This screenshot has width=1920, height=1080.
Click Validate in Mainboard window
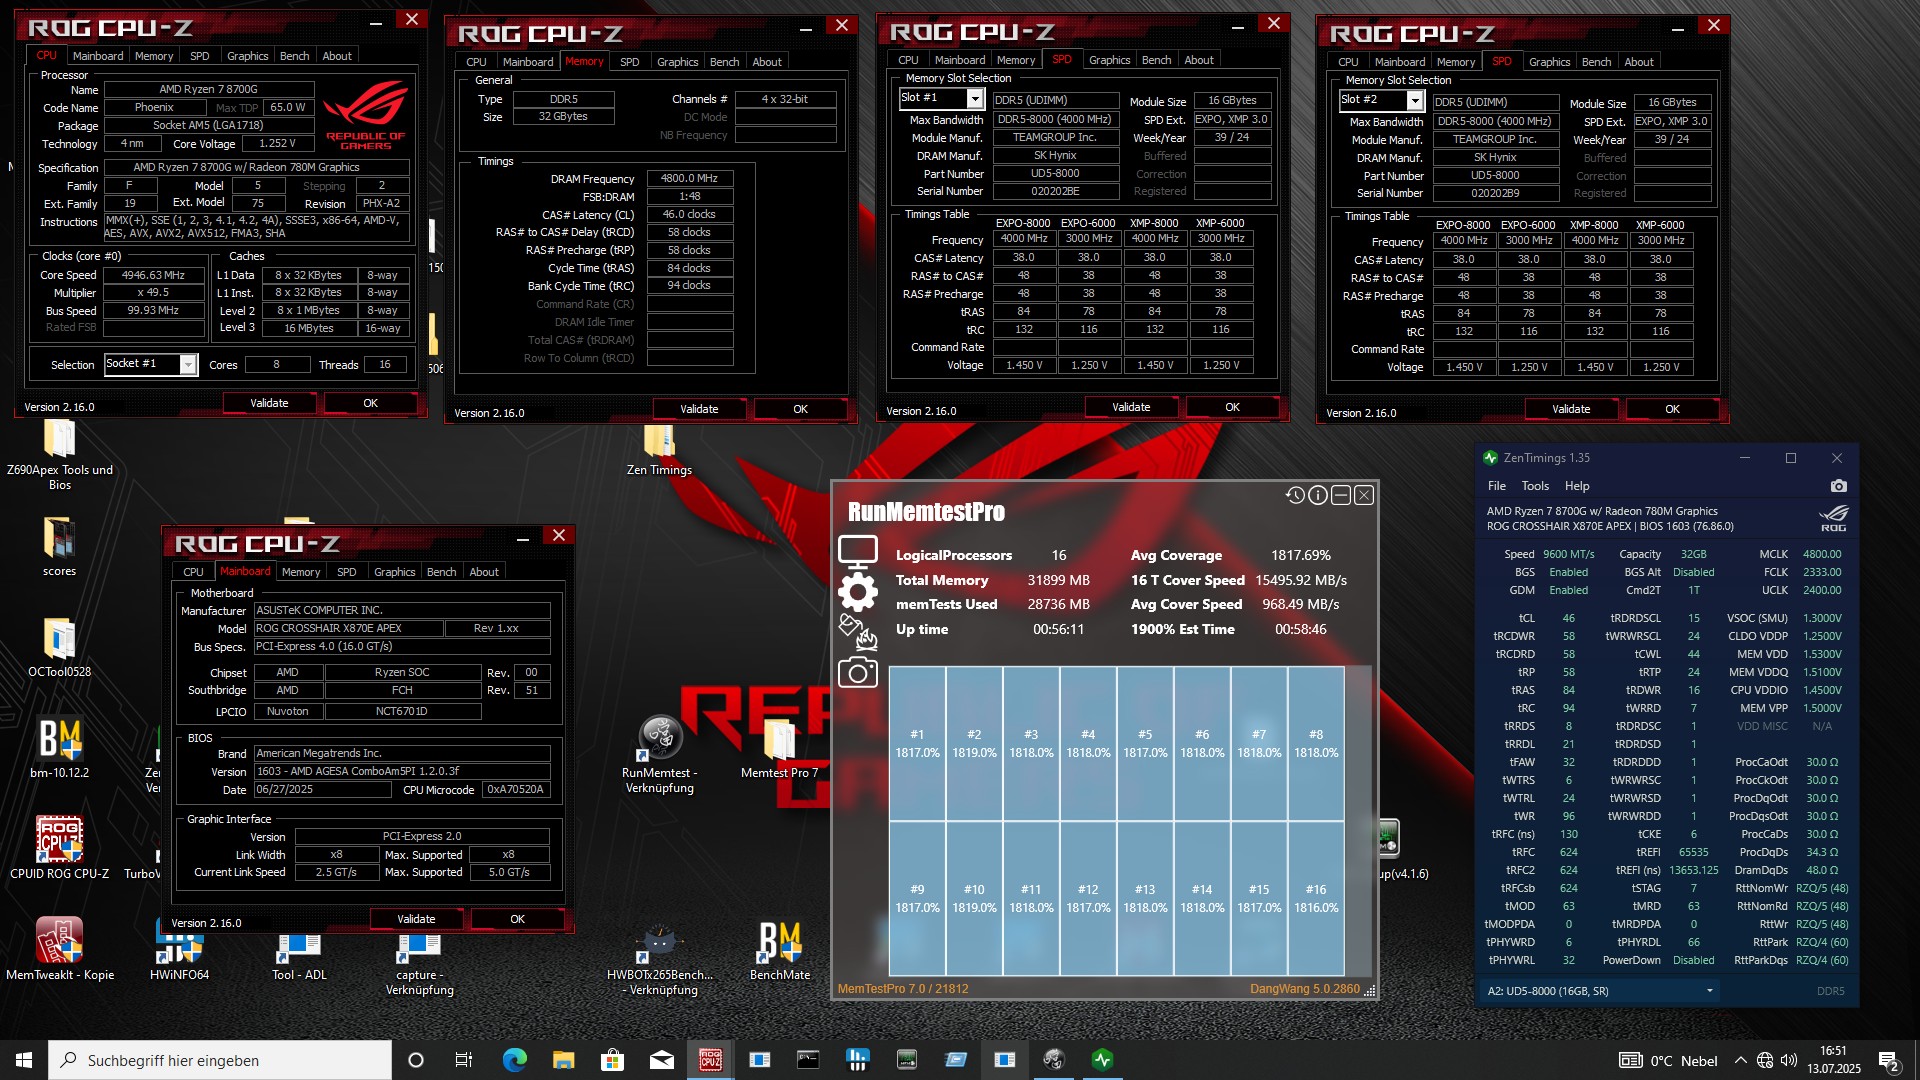(416, 919)
